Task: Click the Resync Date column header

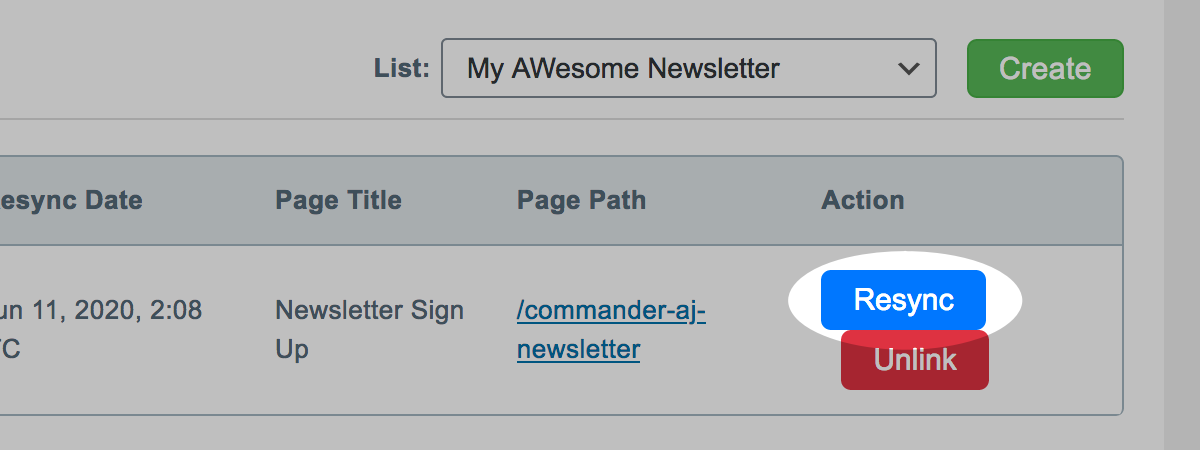Action: point(70,200)
